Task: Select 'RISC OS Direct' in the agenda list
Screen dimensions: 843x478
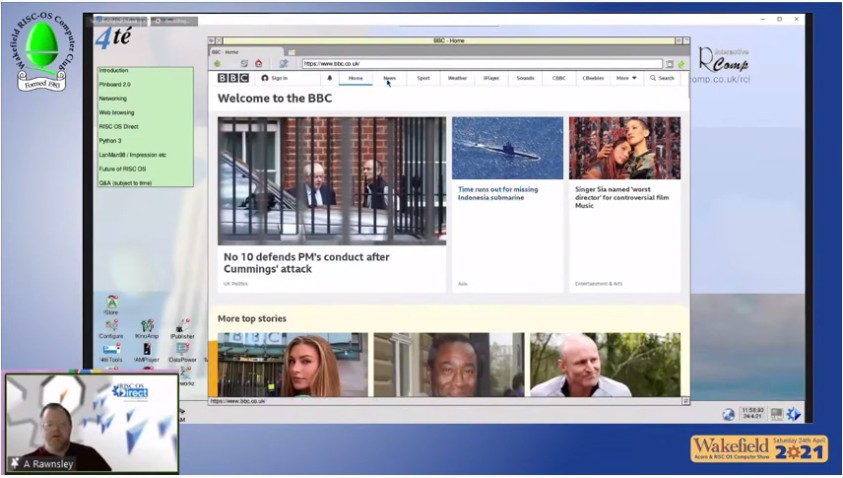Action: coord(119,126)
